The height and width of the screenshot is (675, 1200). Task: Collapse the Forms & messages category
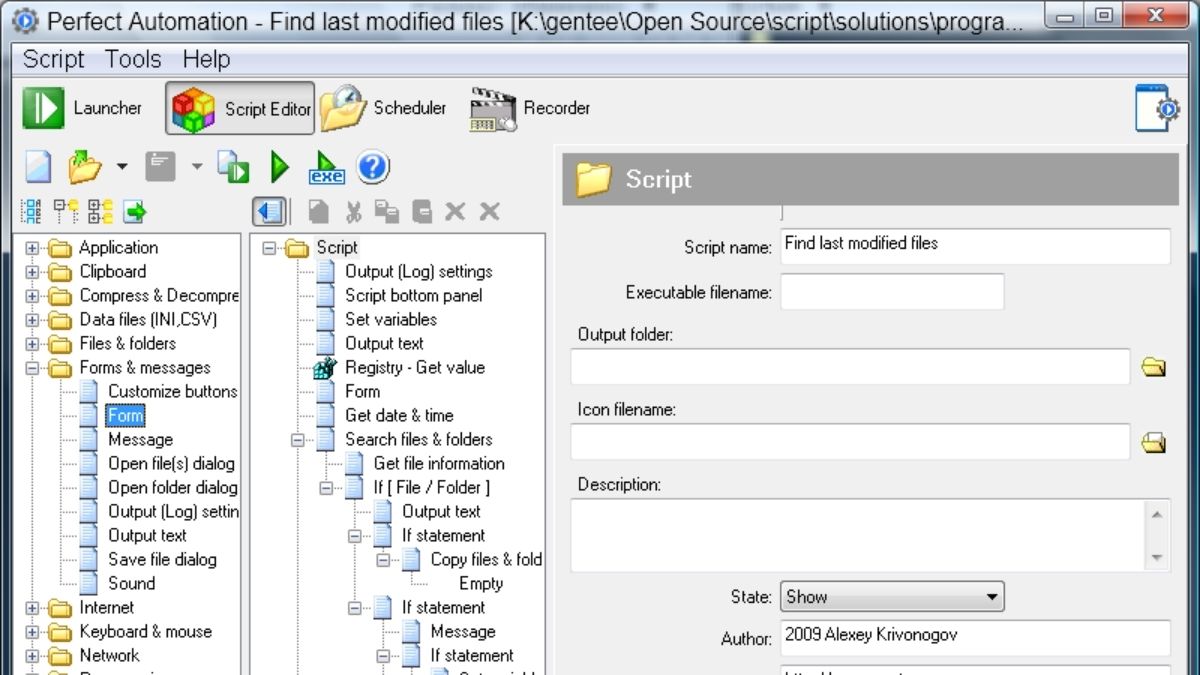pyautogui.click(x=33, y=367)
